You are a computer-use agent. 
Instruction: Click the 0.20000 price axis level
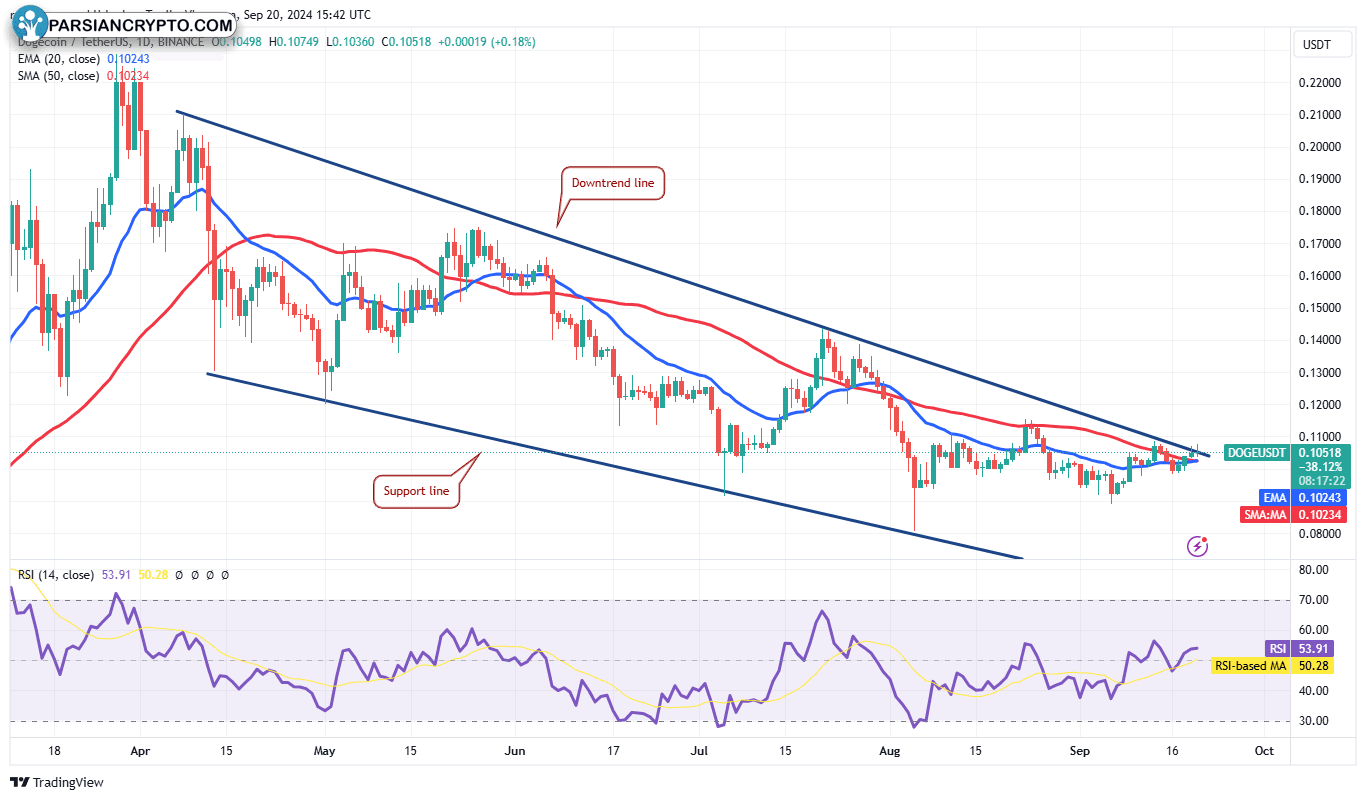coord(1320,147)
